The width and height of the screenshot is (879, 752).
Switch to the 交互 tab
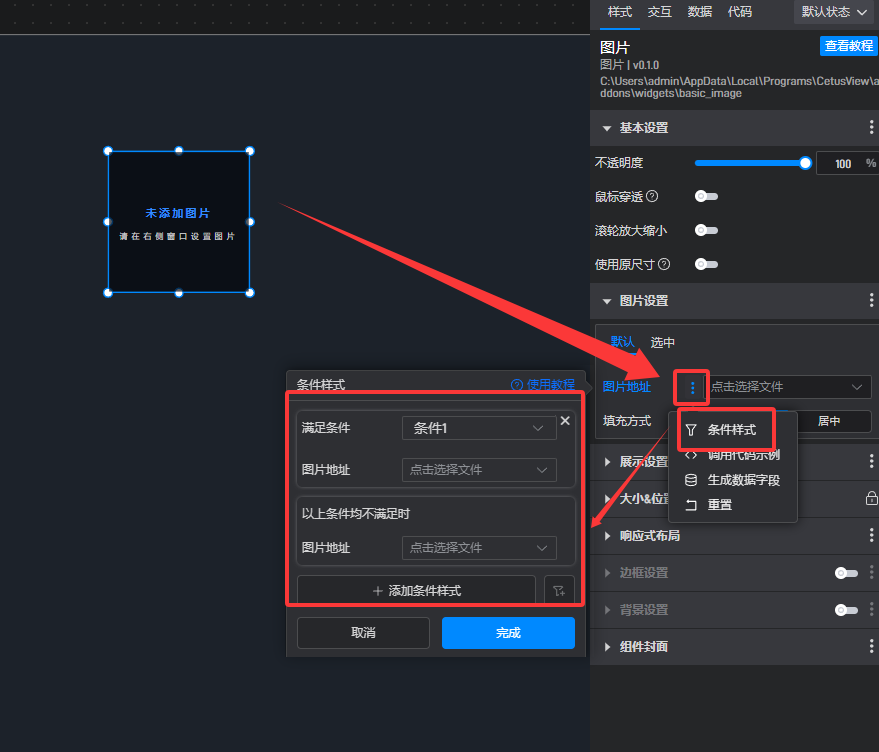(659, 12)
